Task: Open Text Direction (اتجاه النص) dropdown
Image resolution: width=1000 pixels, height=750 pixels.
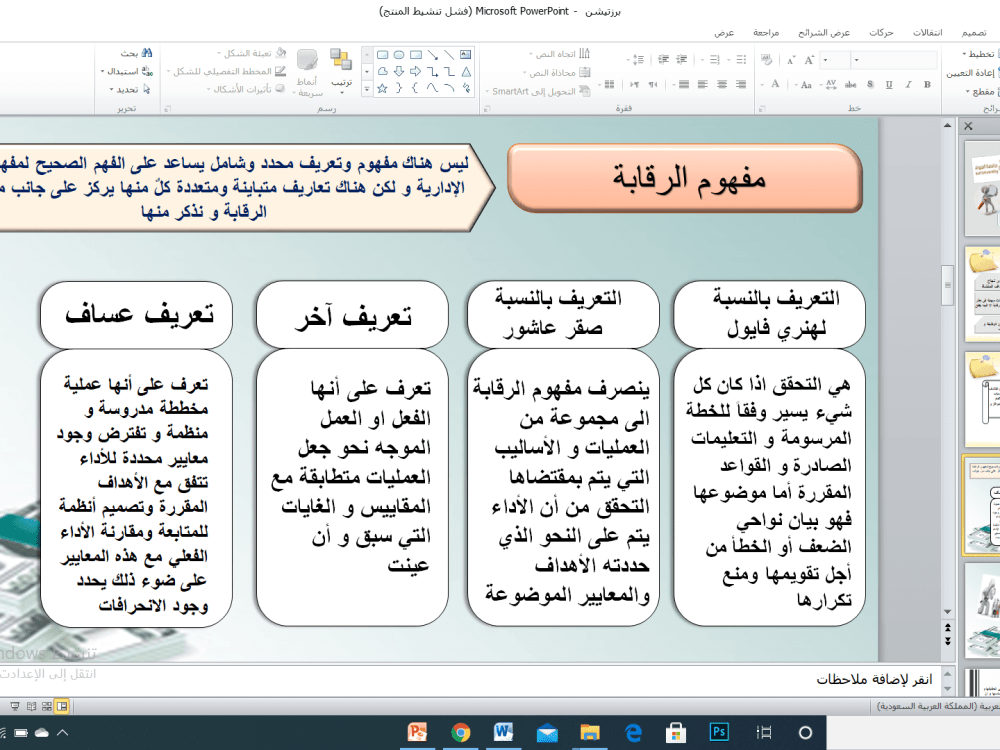Action: [559, 54]
